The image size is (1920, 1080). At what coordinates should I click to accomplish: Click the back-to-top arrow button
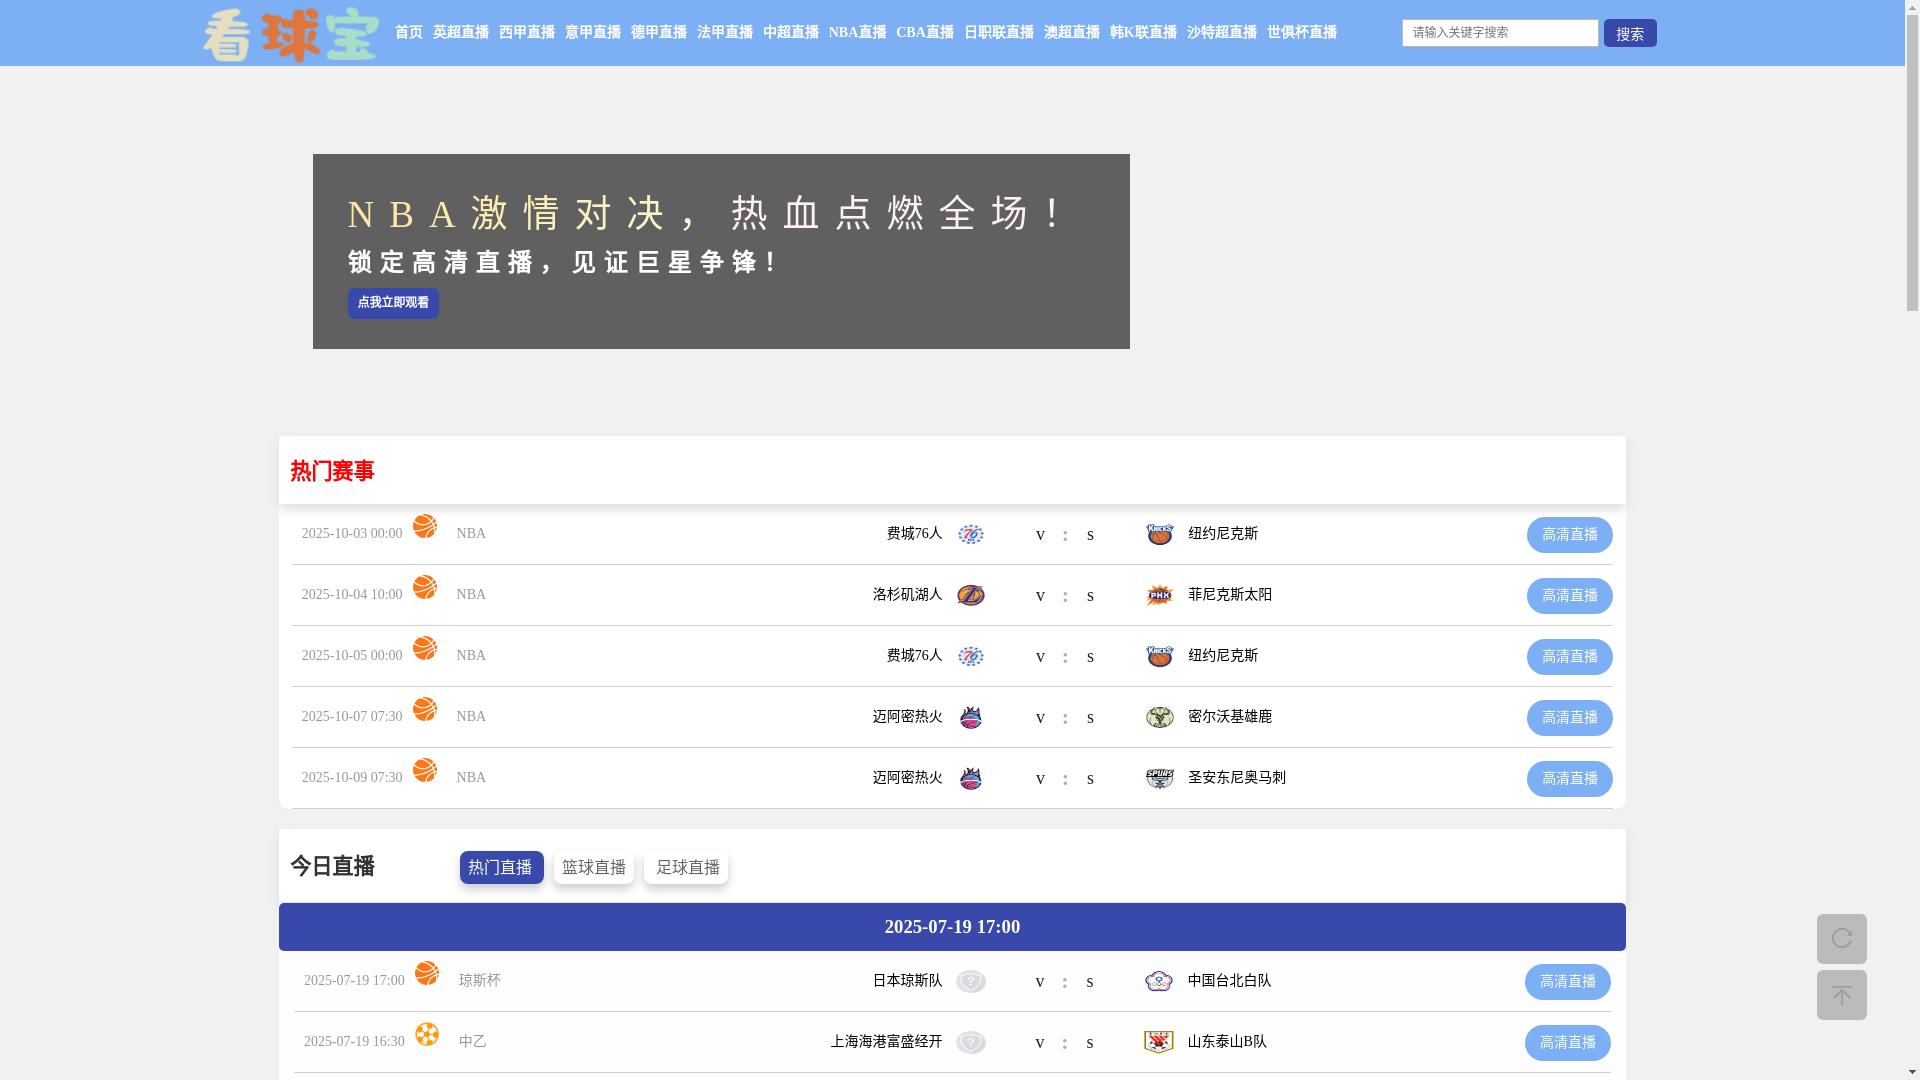(1841, 994)
